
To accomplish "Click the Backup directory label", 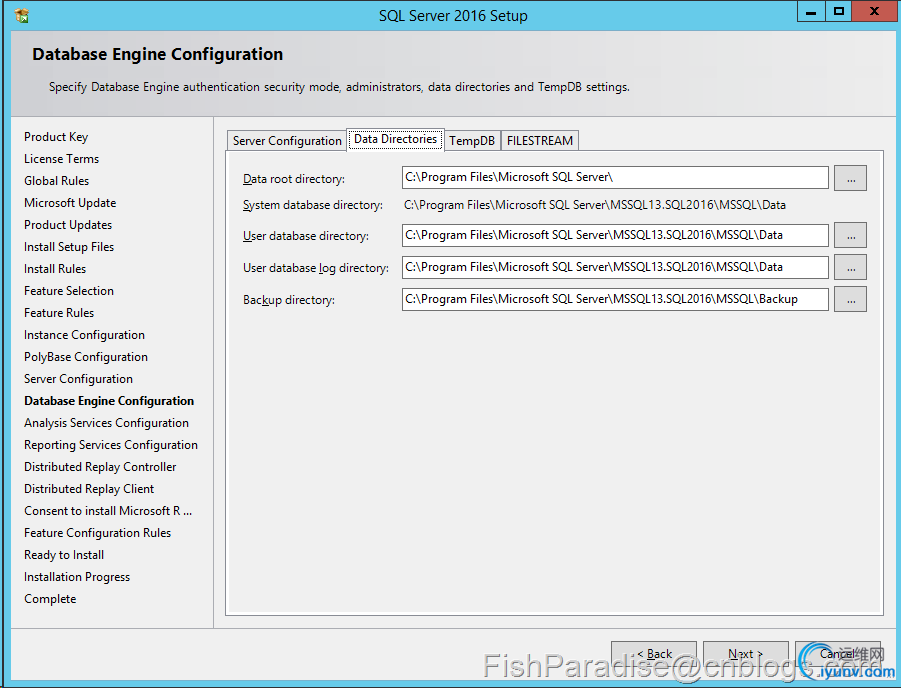I will coord(288,301).
